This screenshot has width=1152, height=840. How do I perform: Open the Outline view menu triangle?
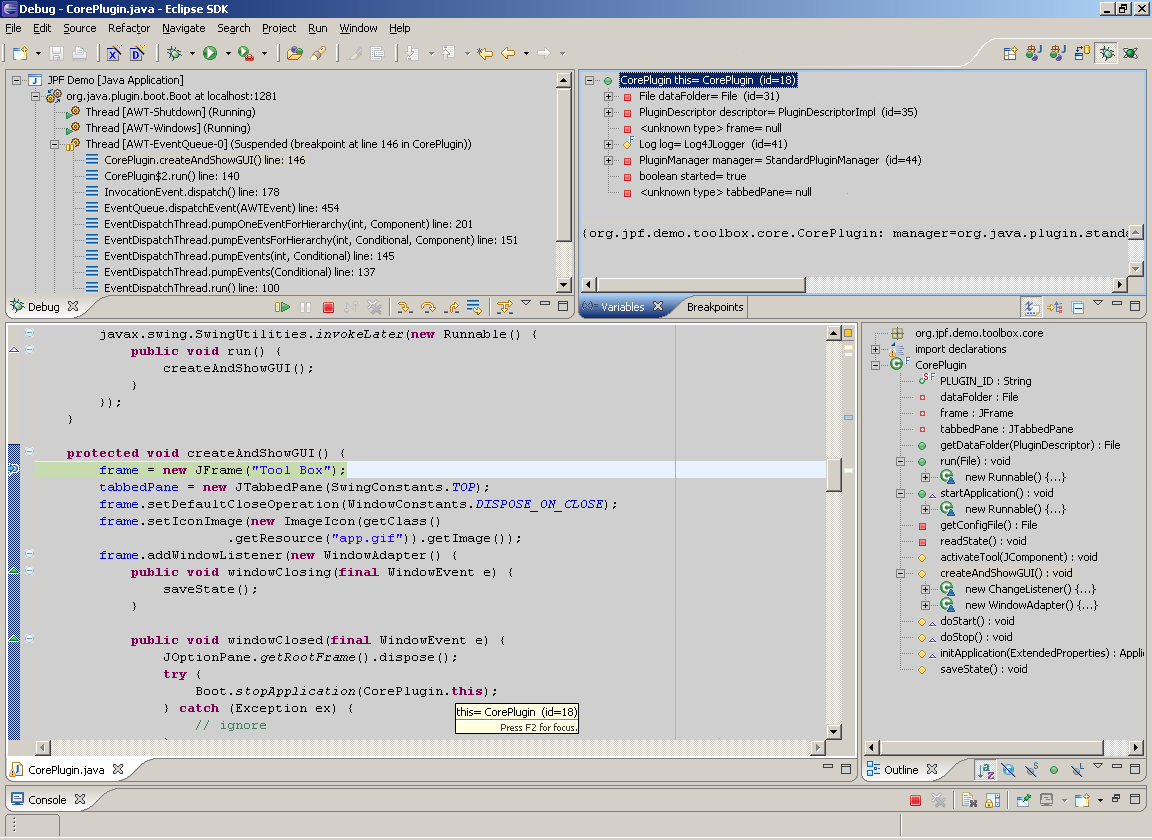(x=1098, y=766)
